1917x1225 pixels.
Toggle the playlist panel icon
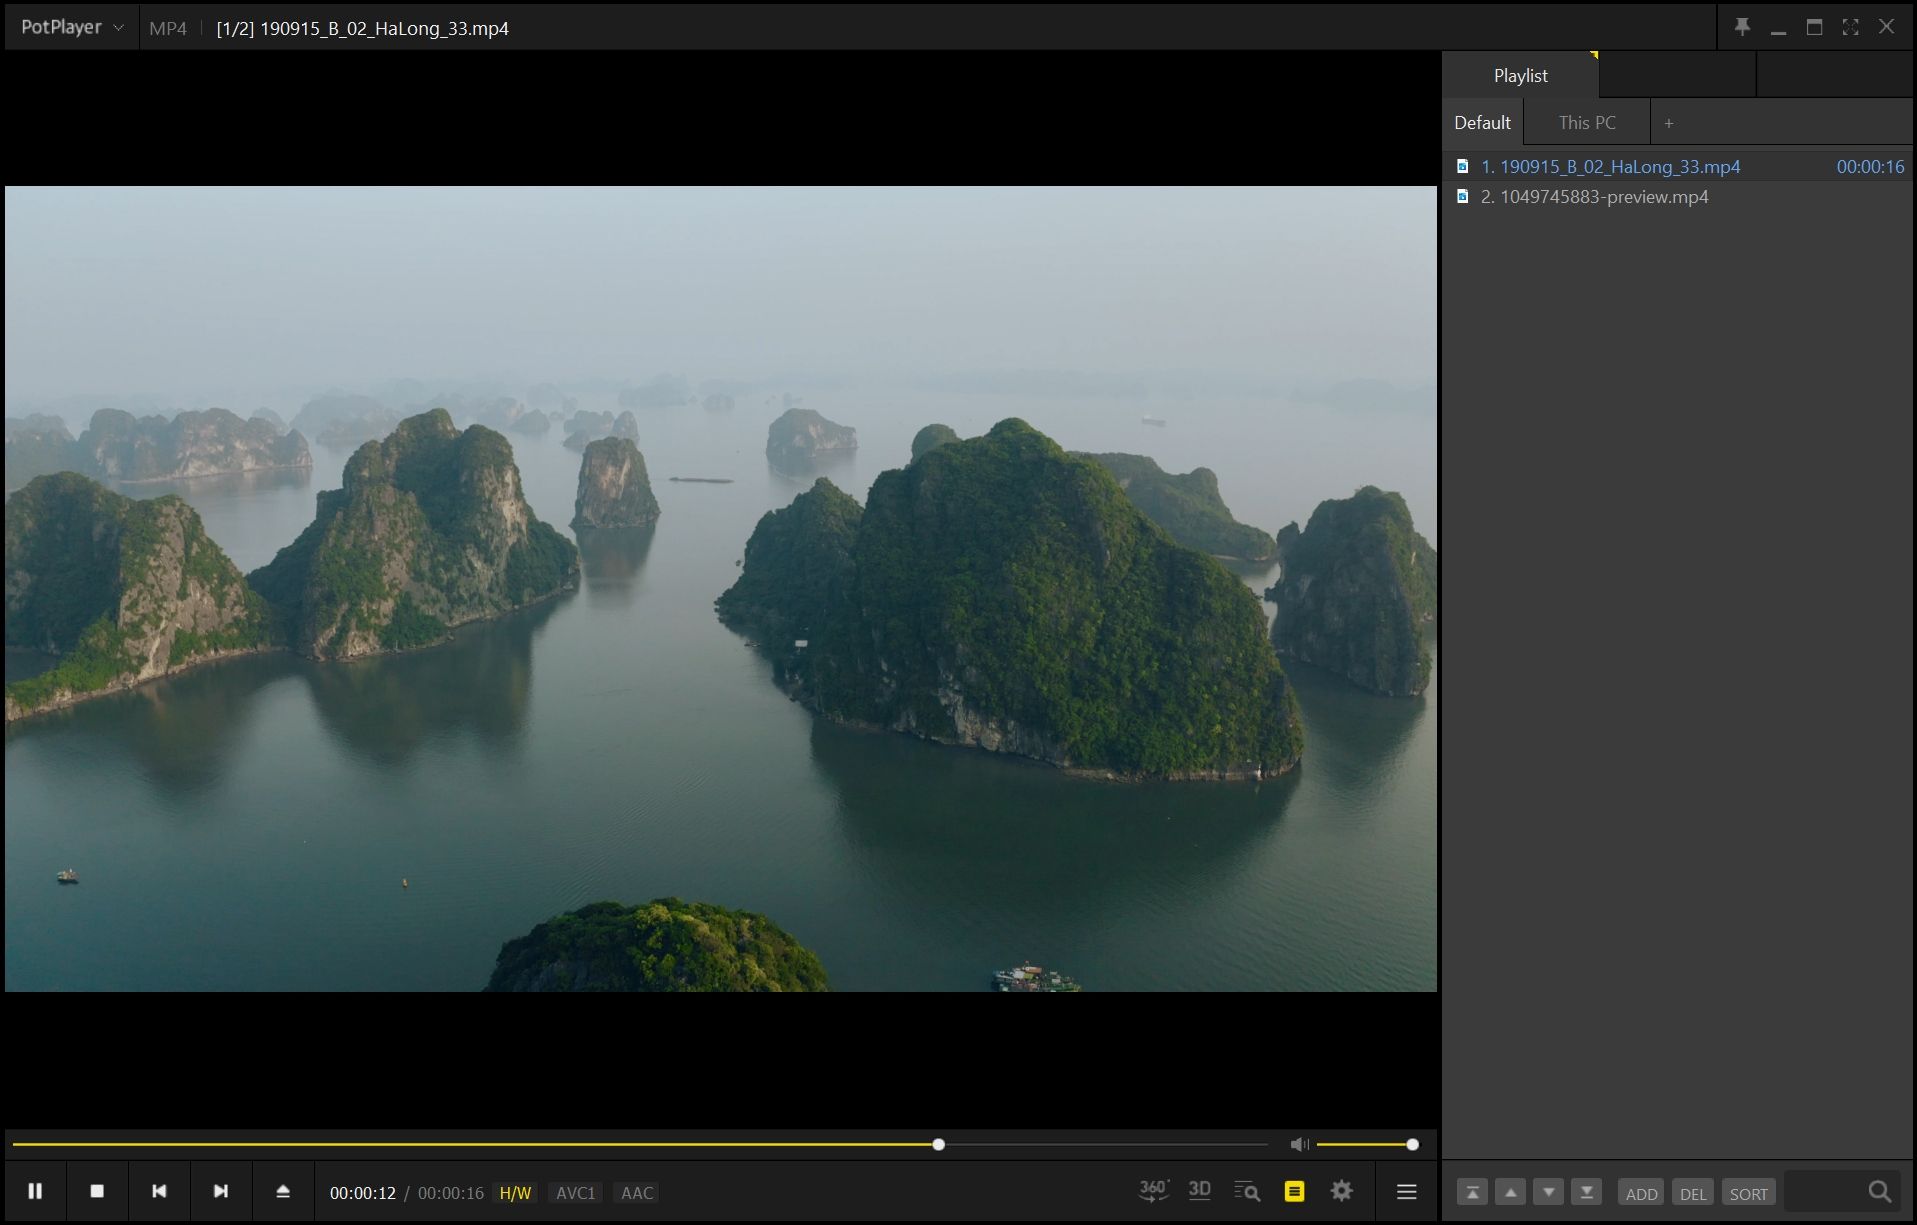point(1295,1191)
